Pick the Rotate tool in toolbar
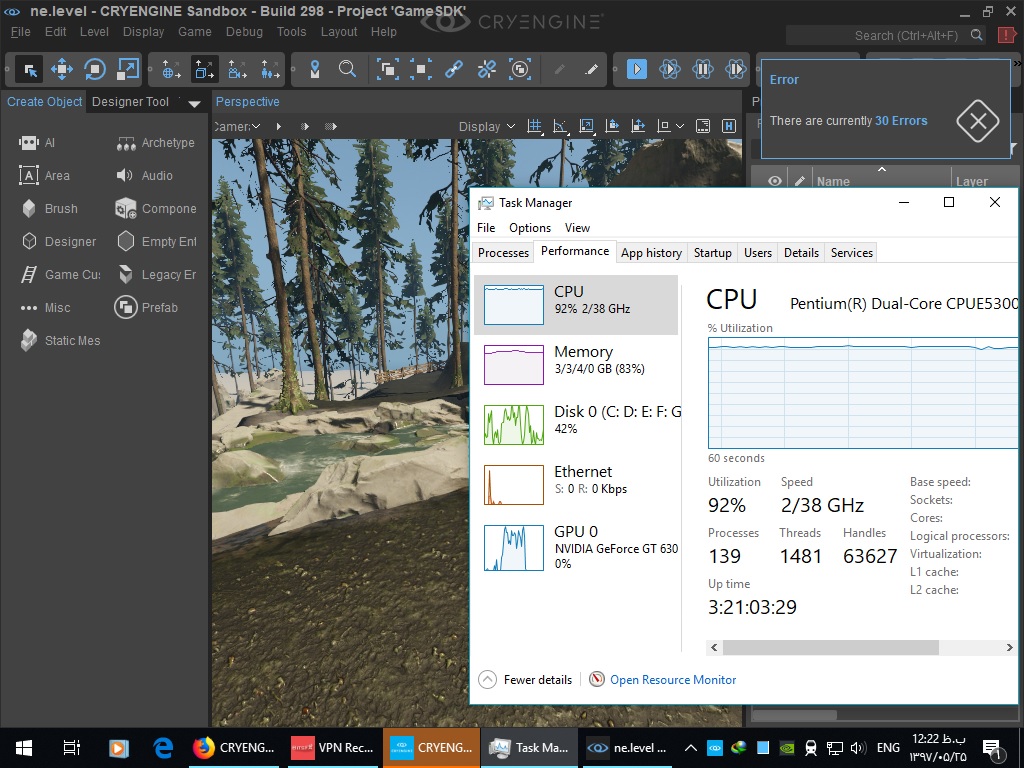Screen dimensions: 1024x768 pyautogui.click(x=95, y=69)
